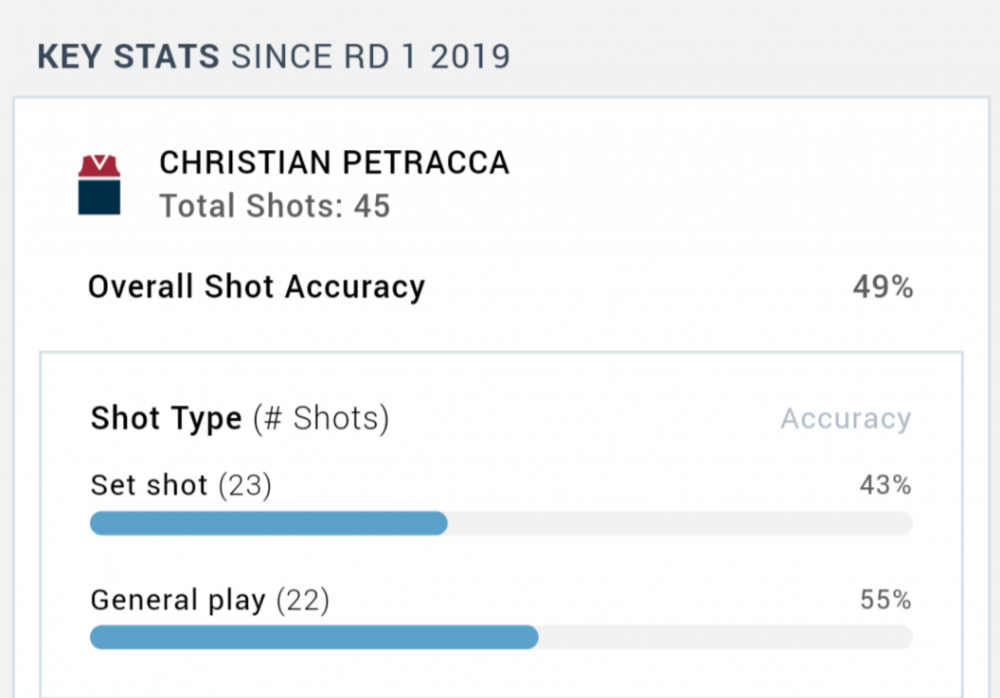This screenshot has height=698, width=1000.
Task: Click the 49% overall accuracy value
Action: coord(882,288)
